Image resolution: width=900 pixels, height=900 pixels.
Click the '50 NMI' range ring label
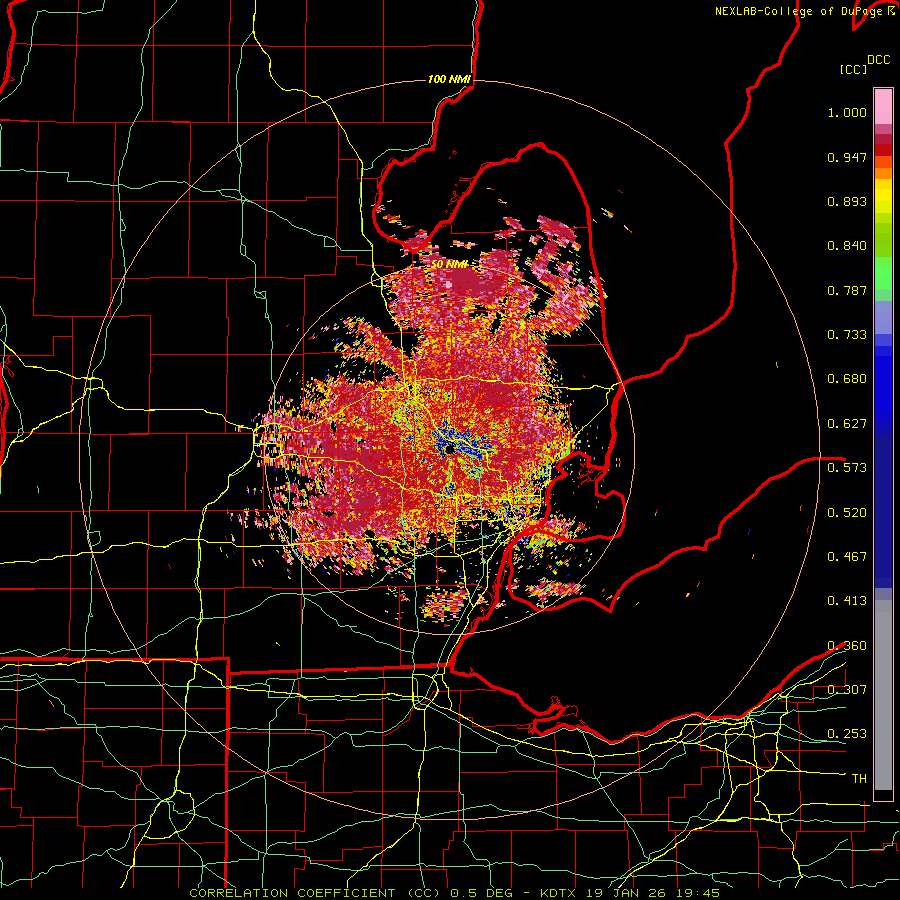[x=449, y=265]
